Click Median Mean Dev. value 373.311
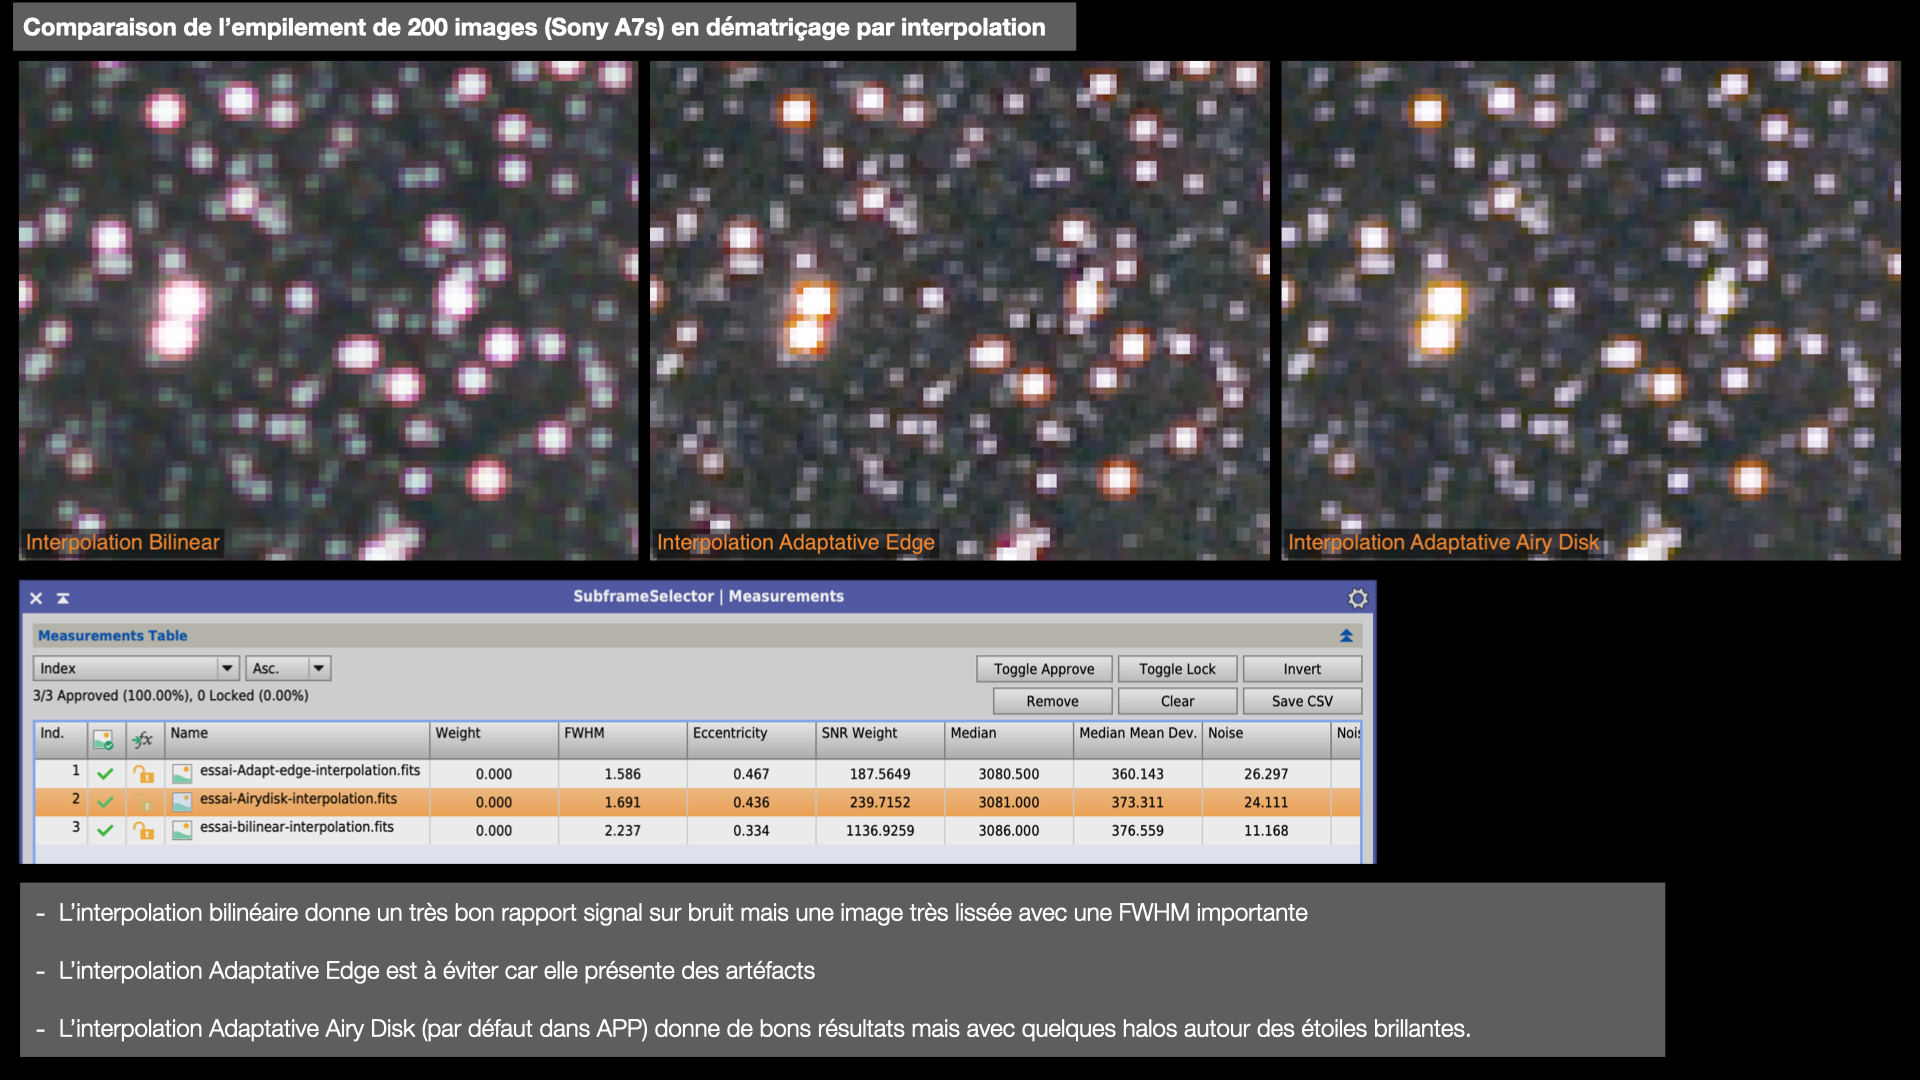This screenshot has height=1080, width=1920. pyautogui.click(x=1137, y=802)
